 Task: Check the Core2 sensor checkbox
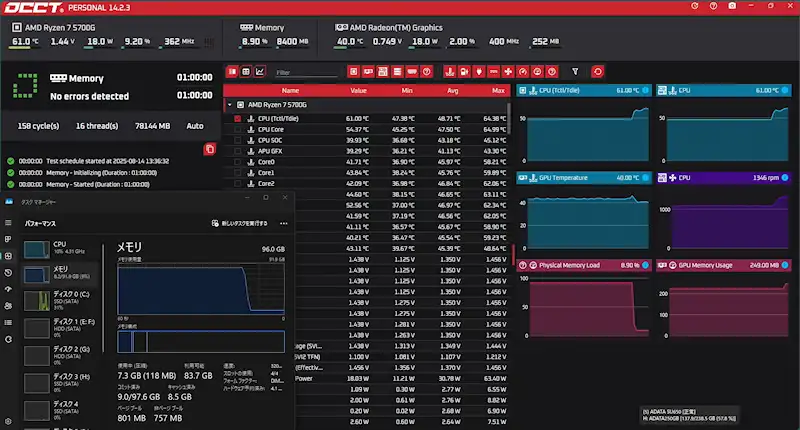(x=238, y=184)
